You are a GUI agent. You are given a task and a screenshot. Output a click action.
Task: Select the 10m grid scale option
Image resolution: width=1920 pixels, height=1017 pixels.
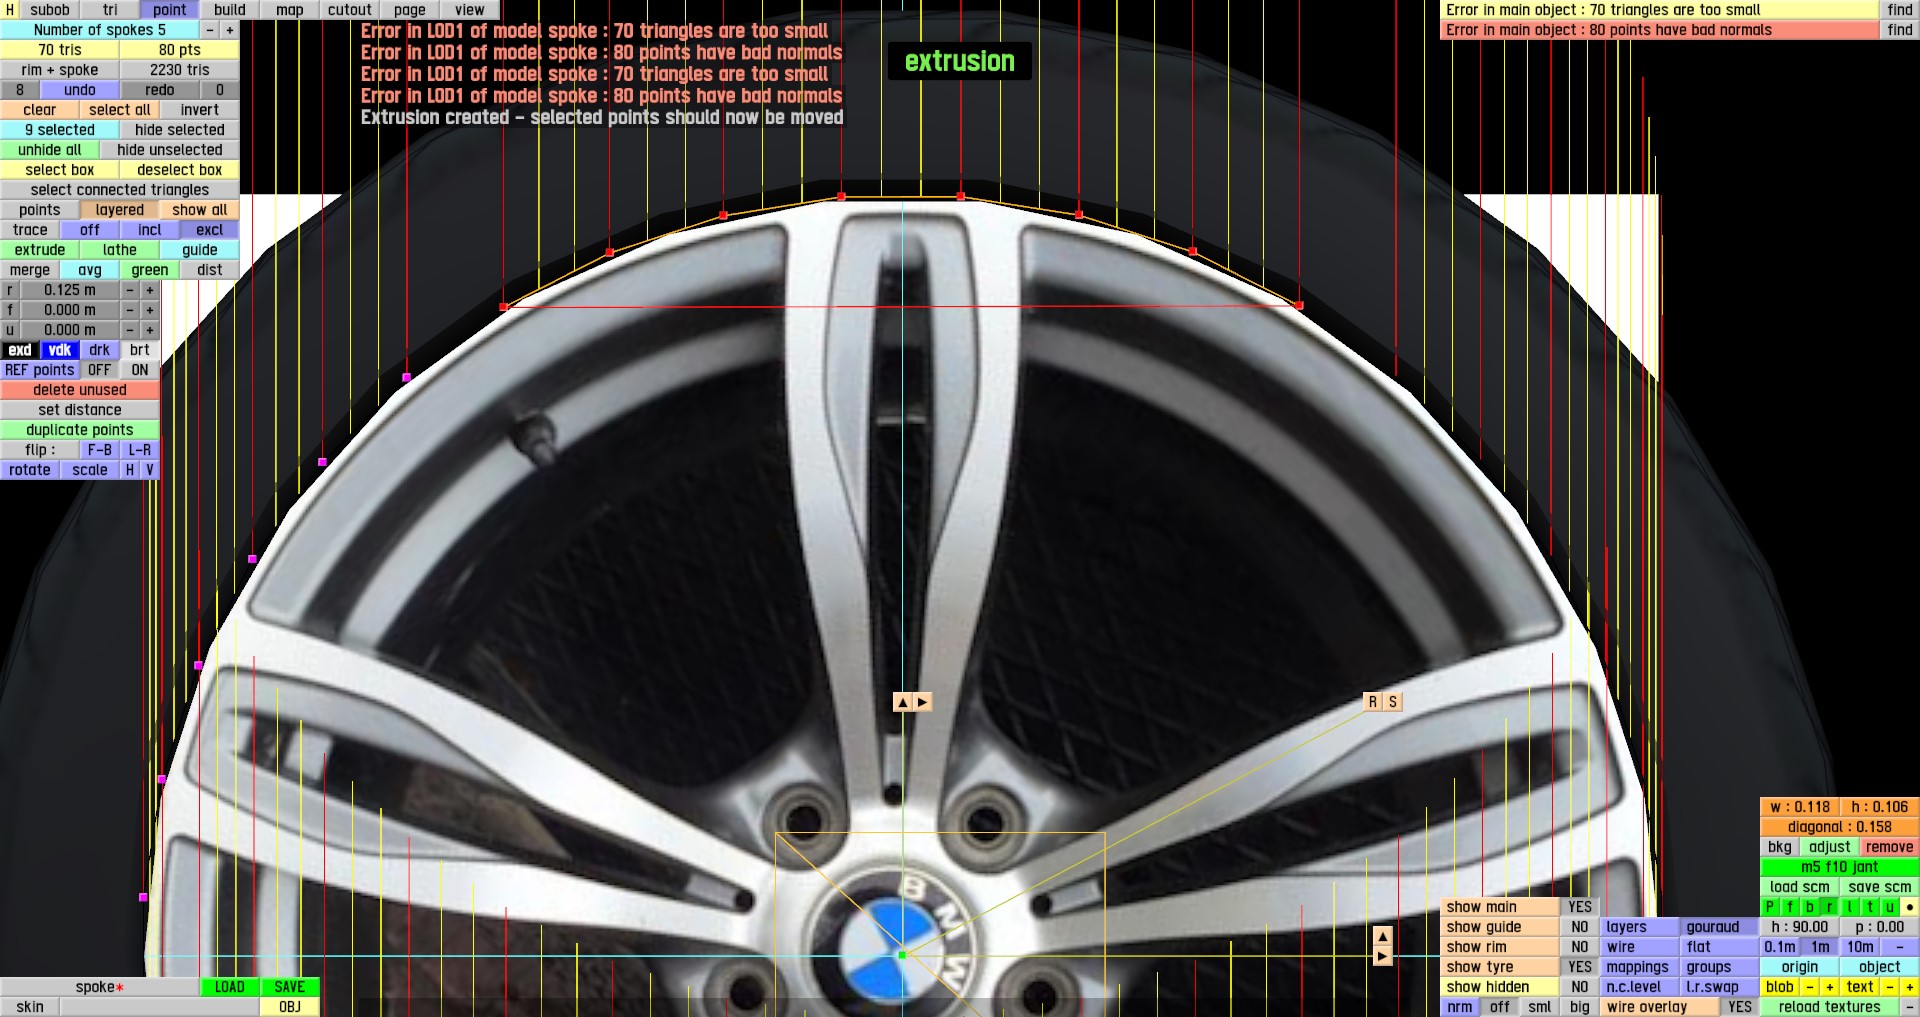pyautogui.click(x=1860, y=947)
